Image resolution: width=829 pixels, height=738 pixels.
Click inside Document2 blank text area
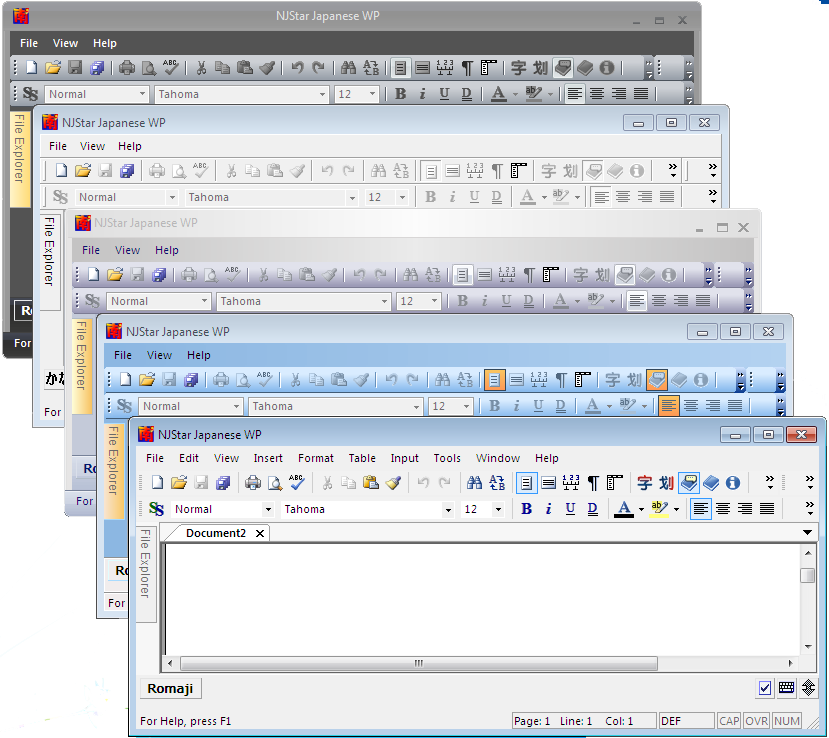pos(482,598)
